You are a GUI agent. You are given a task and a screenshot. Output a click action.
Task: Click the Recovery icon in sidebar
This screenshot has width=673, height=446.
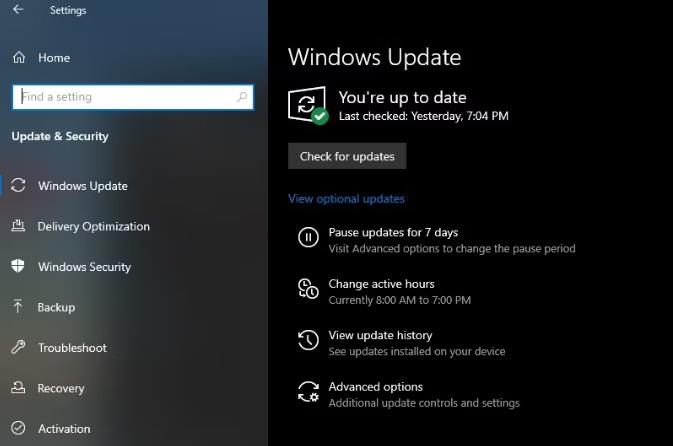[18, 387]
